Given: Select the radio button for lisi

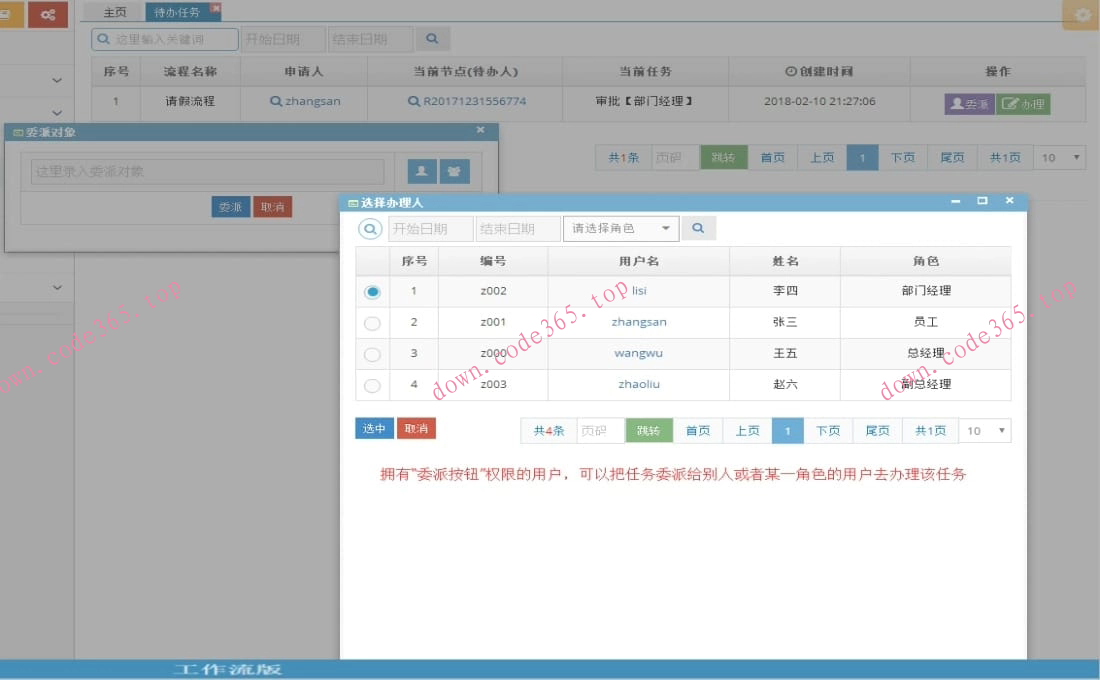Looking at the screenshot, I should coord(372,291).
